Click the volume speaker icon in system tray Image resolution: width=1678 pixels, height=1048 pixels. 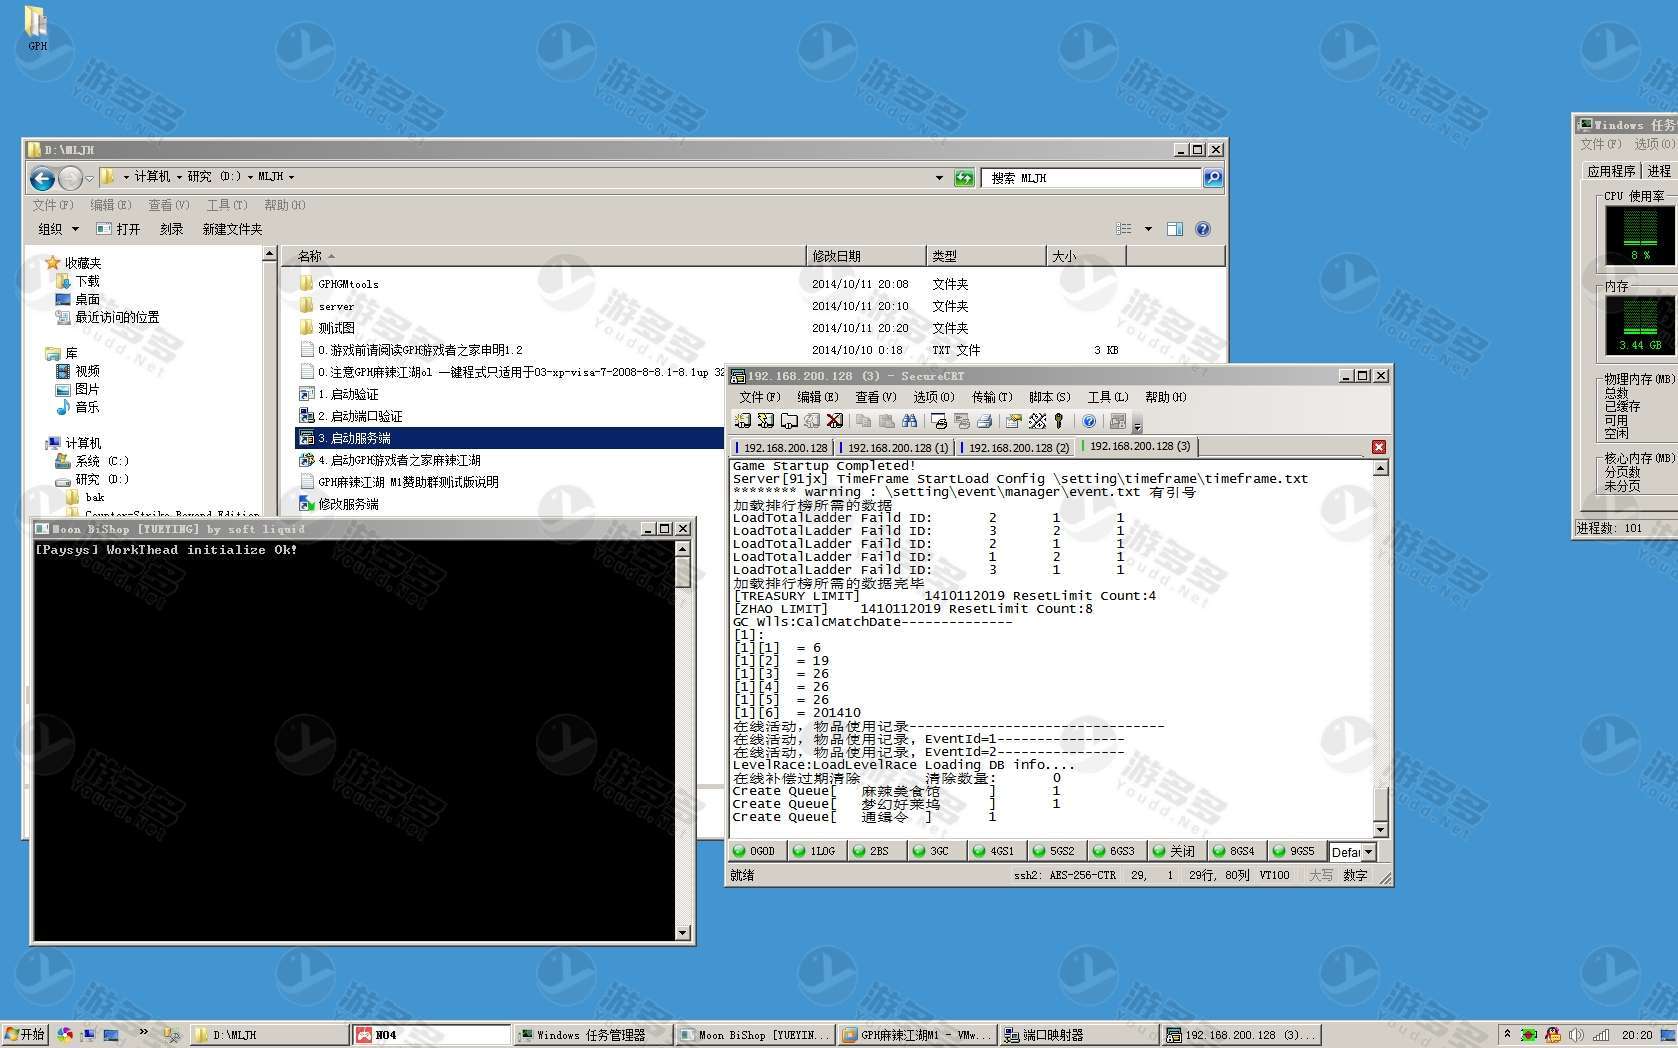click(x=1576, y=1035)
